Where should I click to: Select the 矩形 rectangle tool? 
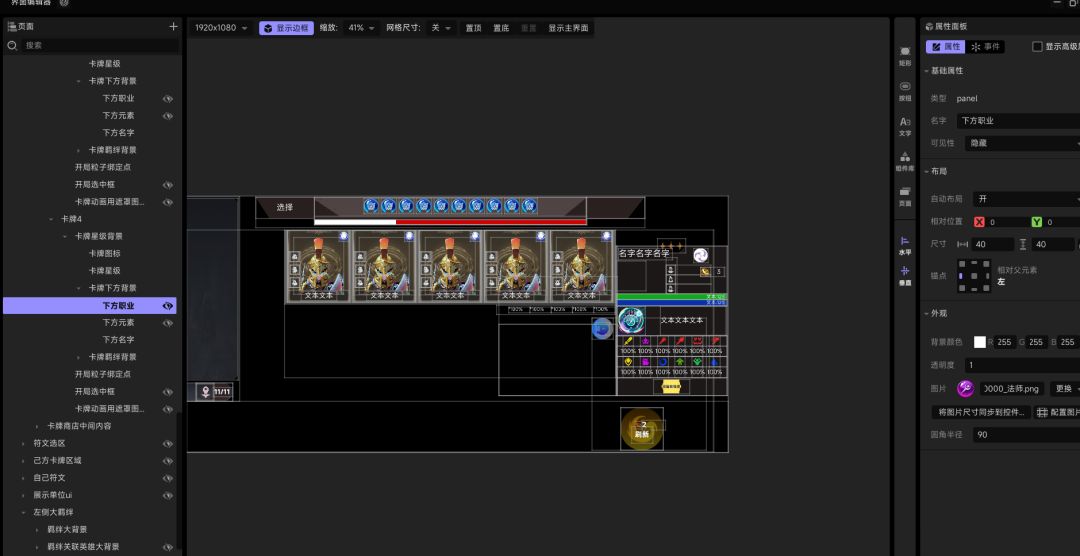(x=905, y=56)
